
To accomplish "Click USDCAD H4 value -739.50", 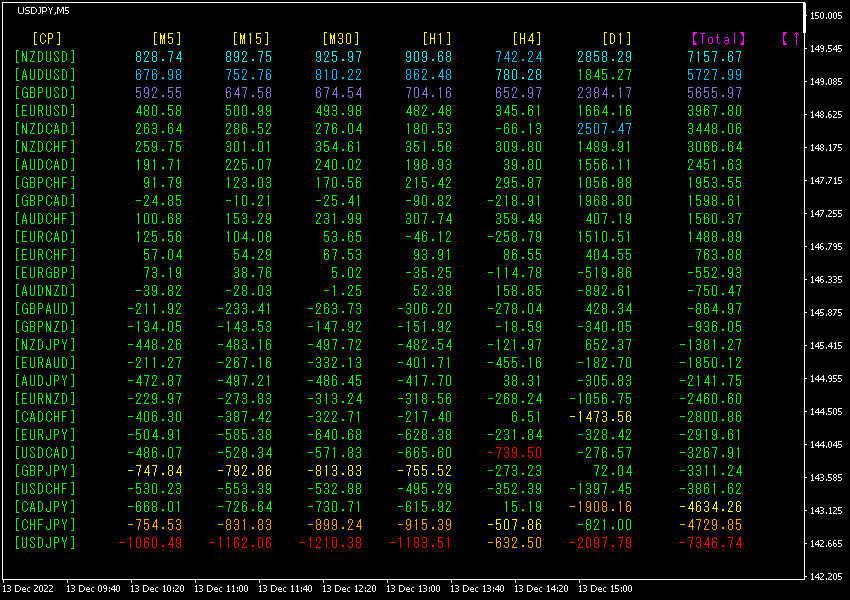I will coord(514,453).
